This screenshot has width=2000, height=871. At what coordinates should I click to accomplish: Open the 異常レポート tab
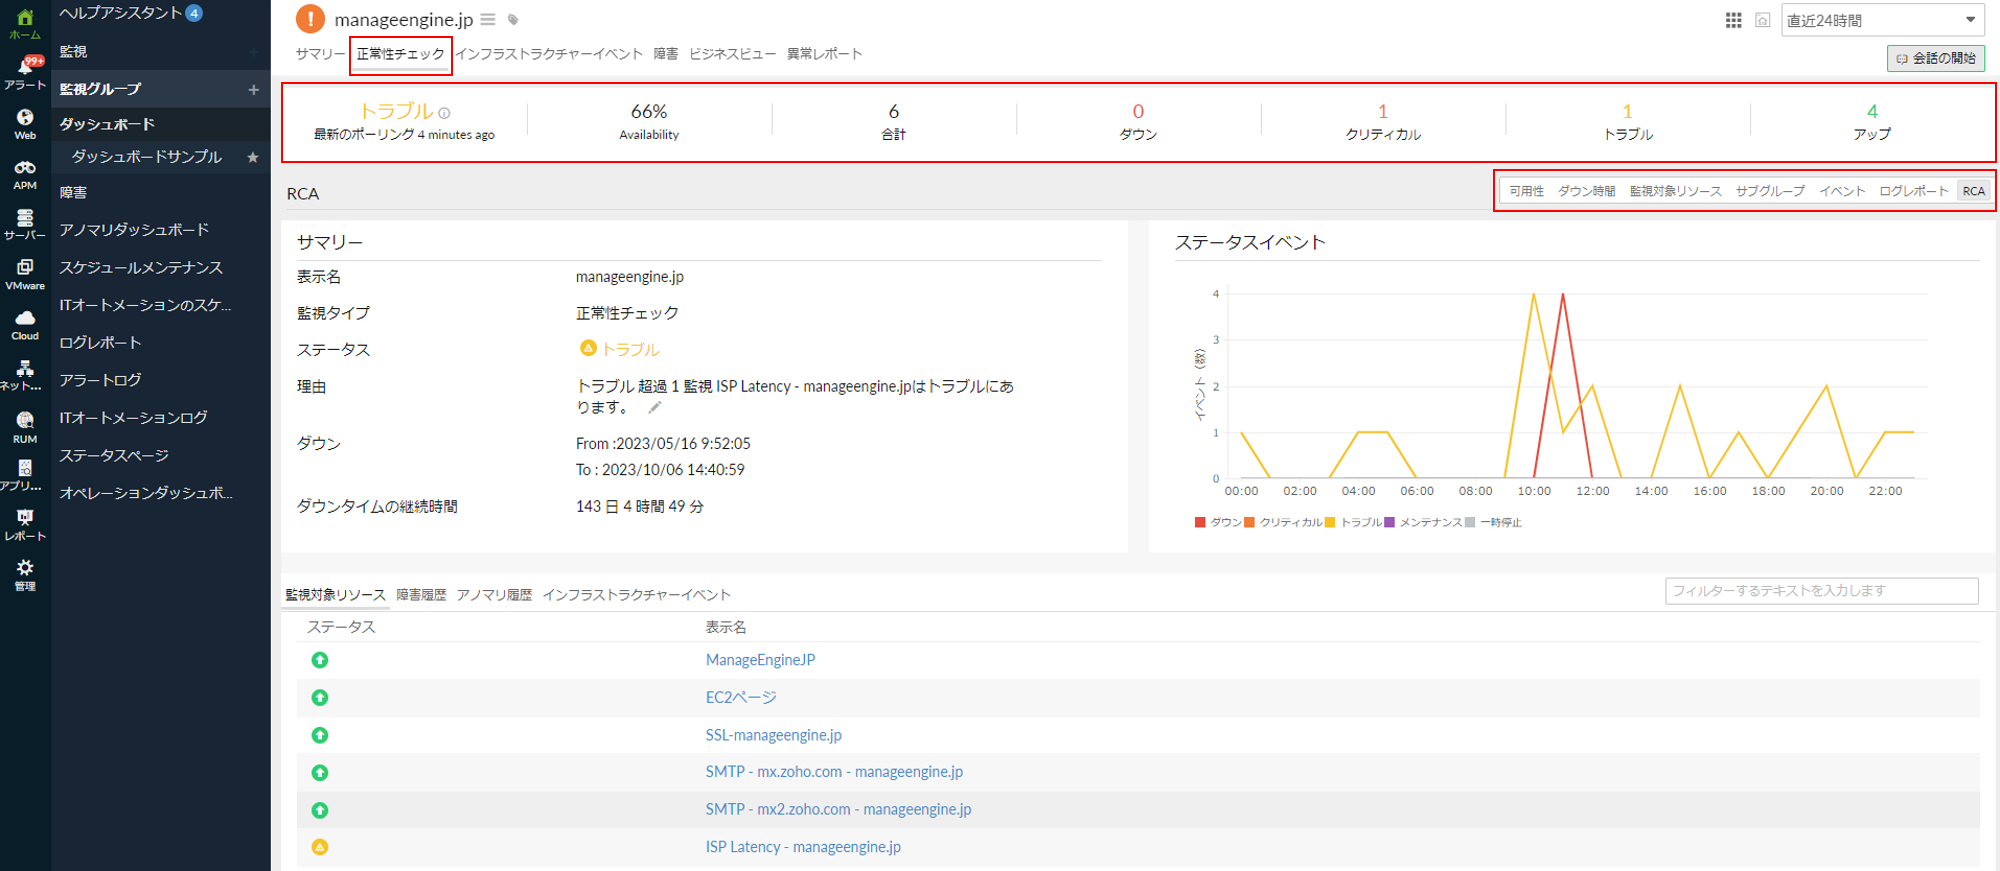(824, 54)
